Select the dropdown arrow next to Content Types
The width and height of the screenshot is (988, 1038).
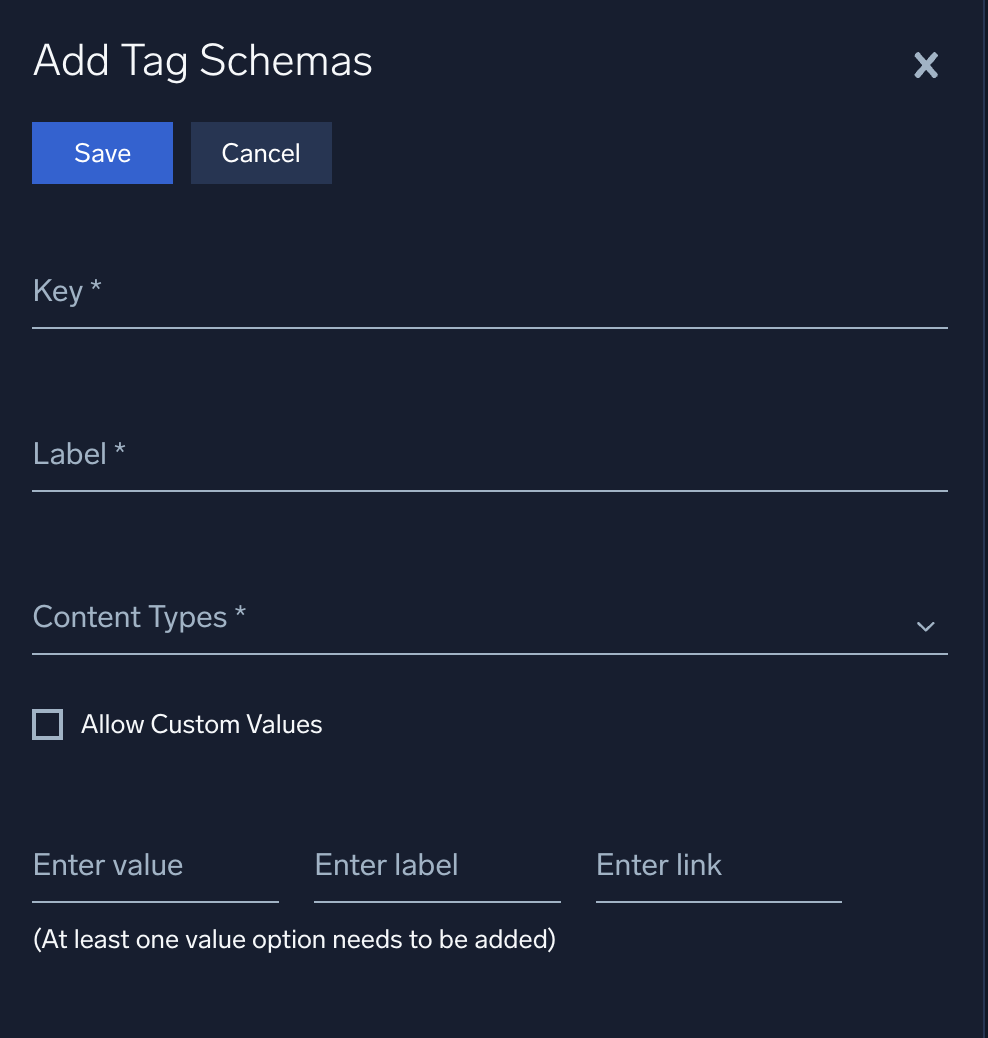click(925, 627)
